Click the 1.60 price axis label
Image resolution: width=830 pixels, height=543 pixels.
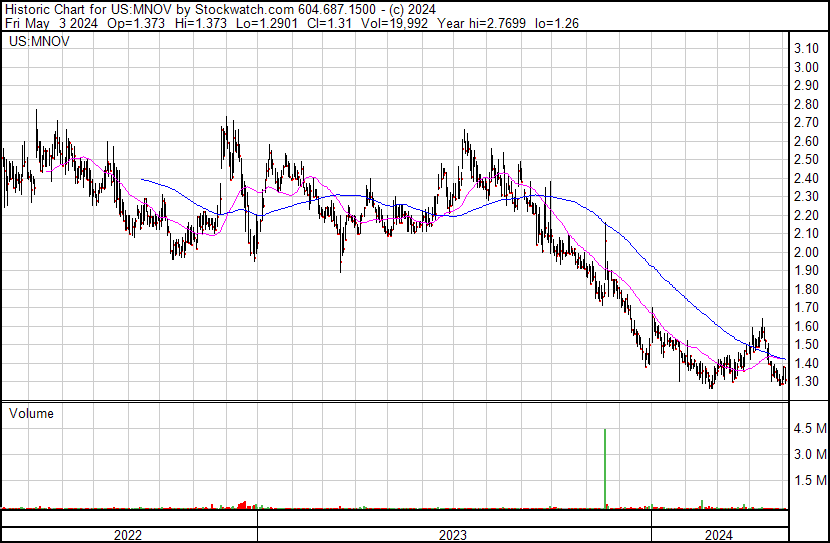(806, 326)
